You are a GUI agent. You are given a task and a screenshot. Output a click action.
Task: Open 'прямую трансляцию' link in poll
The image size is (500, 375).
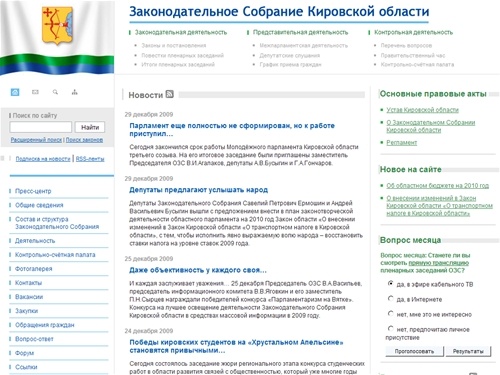point(439,263)
